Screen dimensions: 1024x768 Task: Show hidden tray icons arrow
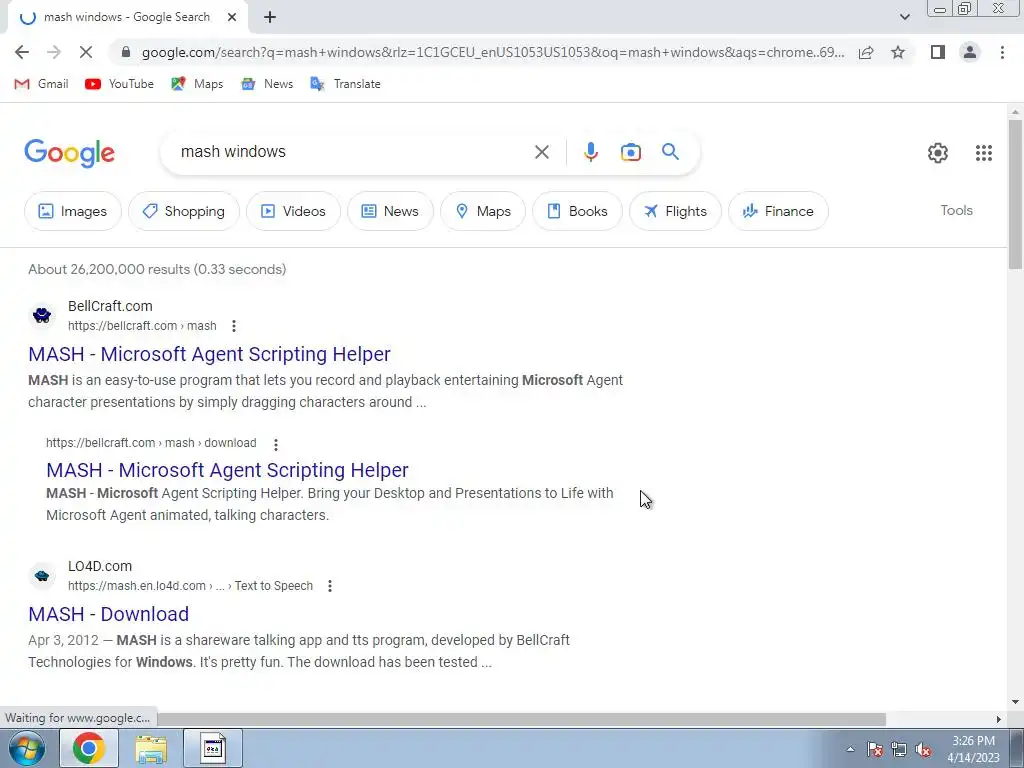[850, 749]
